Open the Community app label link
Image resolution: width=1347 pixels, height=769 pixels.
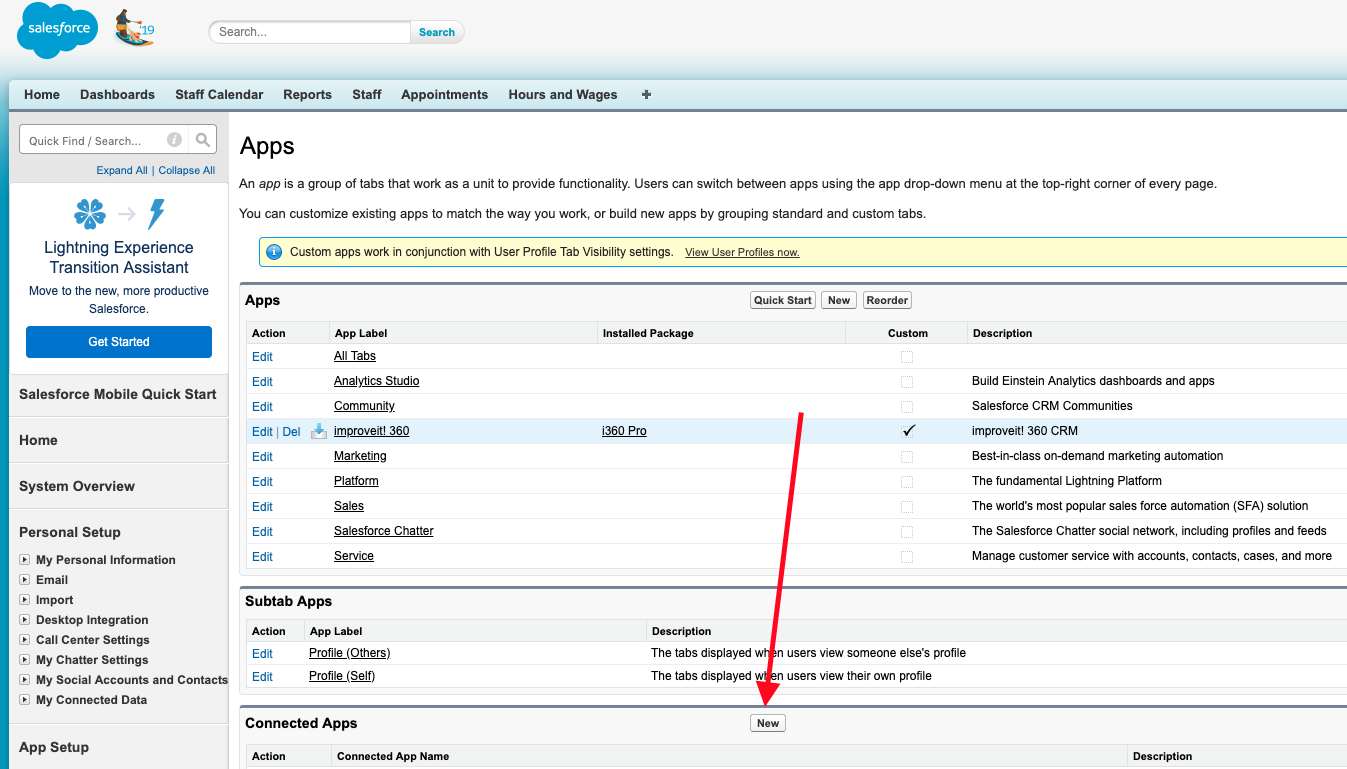[x=364, y=406]
